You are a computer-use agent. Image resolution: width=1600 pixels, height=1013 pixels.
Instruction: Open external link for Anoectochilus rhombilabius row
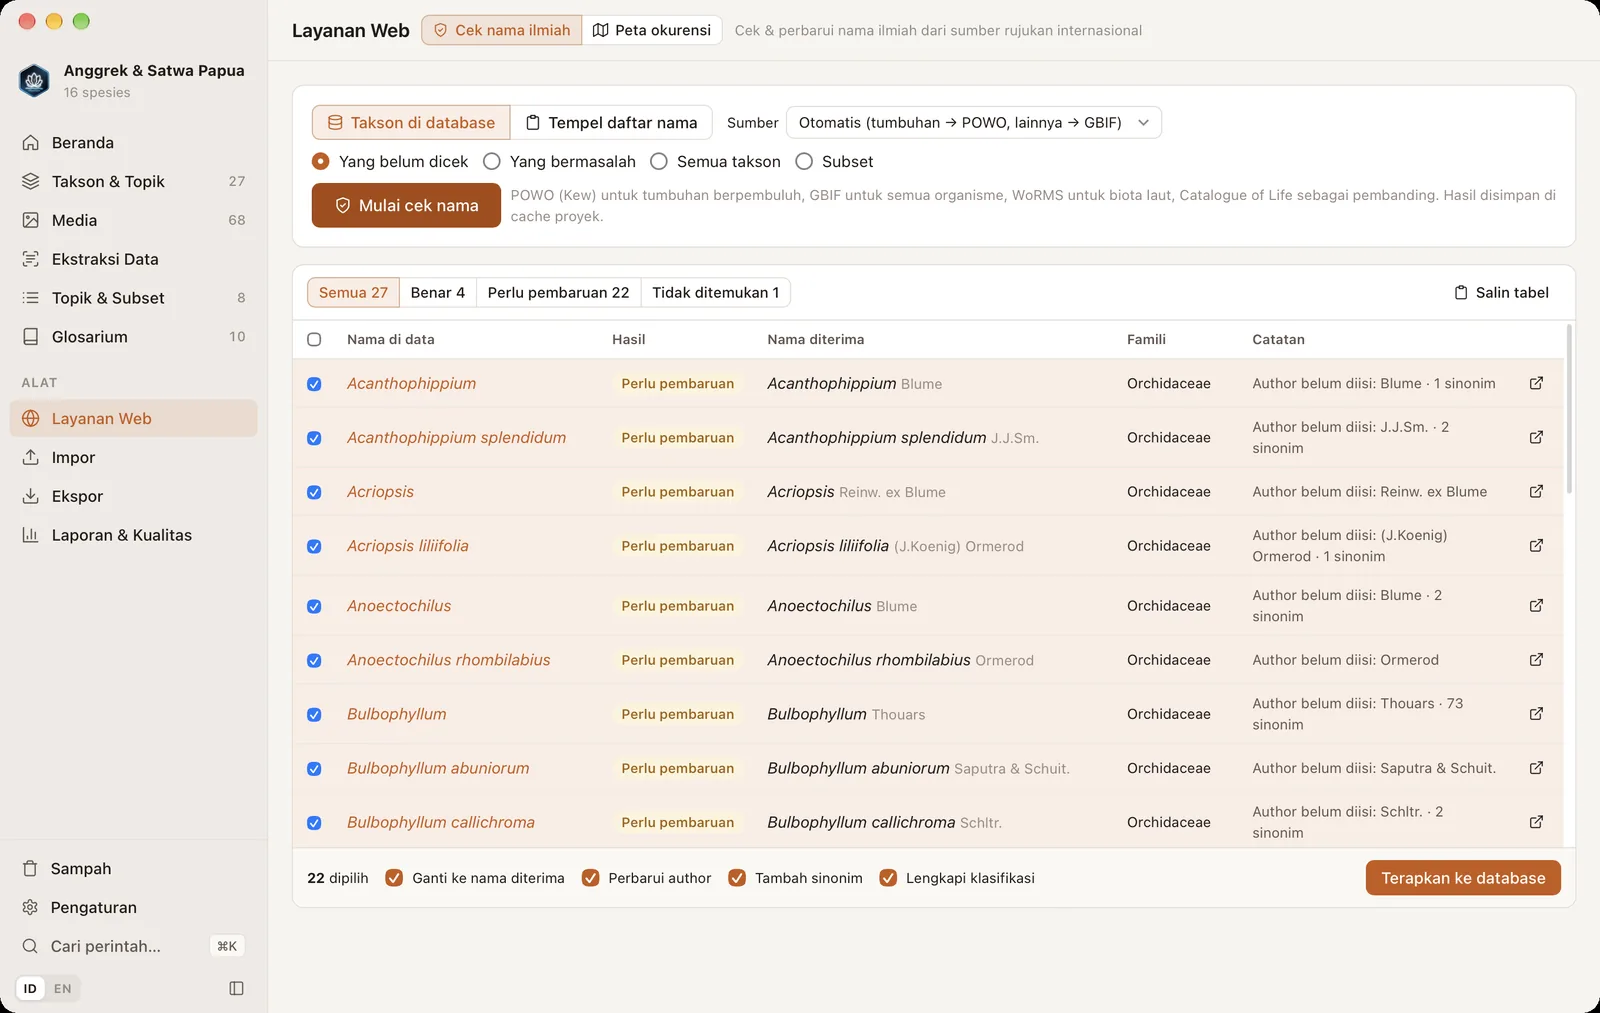click(1536, 660)
